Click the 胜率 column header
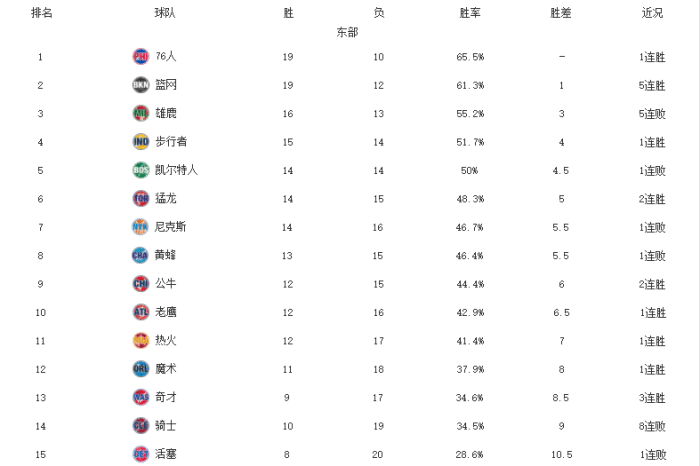This screenshot has width=700, height=466. [470, 13]
